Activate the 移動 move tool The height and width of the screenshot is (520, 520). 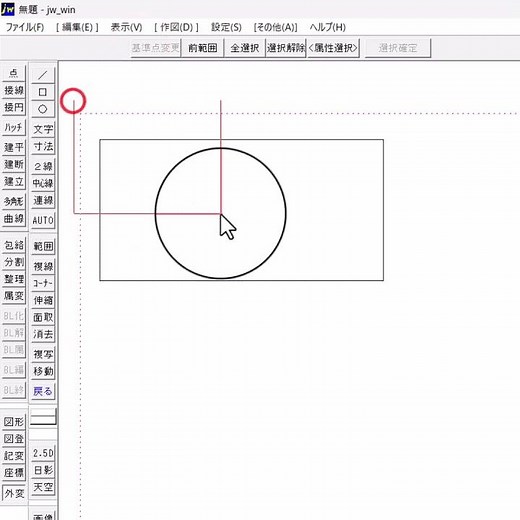43,371
